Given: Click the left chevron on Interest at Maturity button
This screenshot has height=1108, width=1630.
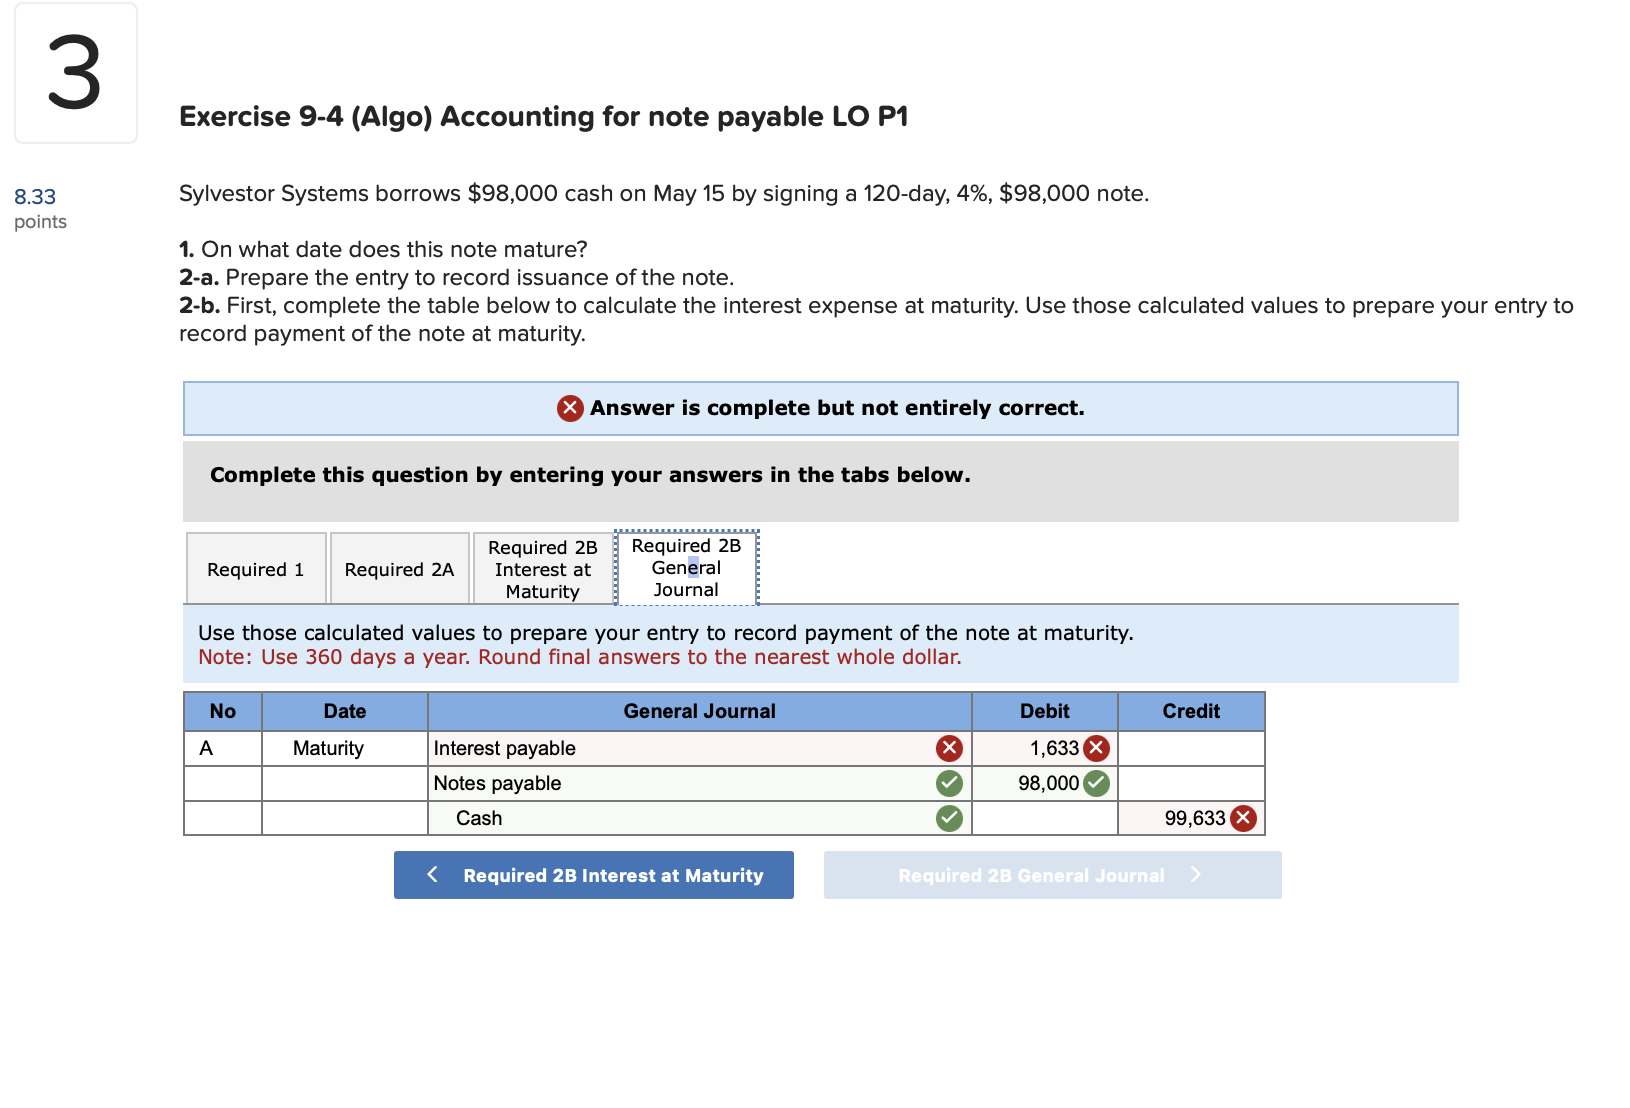Looking at the screenshot, I should (x=431, y=874).
